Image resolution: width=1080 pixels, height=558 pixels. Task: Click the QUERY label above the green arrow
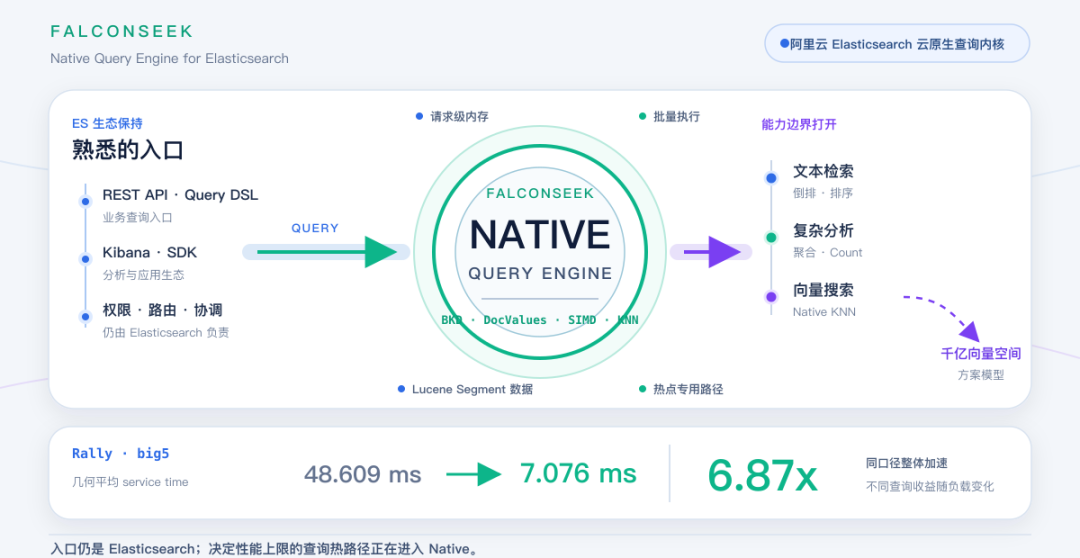coord(315,228)
